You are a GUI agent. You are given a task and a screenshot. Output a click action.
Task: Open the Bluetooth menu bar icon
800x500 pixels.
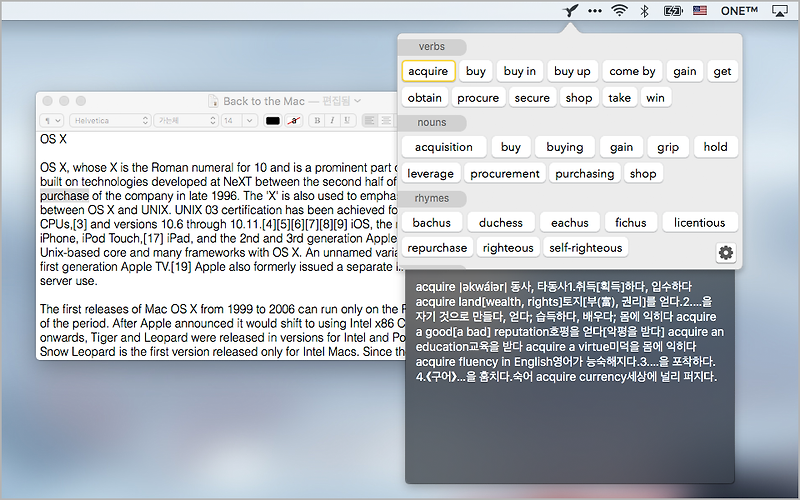(644, 11)
